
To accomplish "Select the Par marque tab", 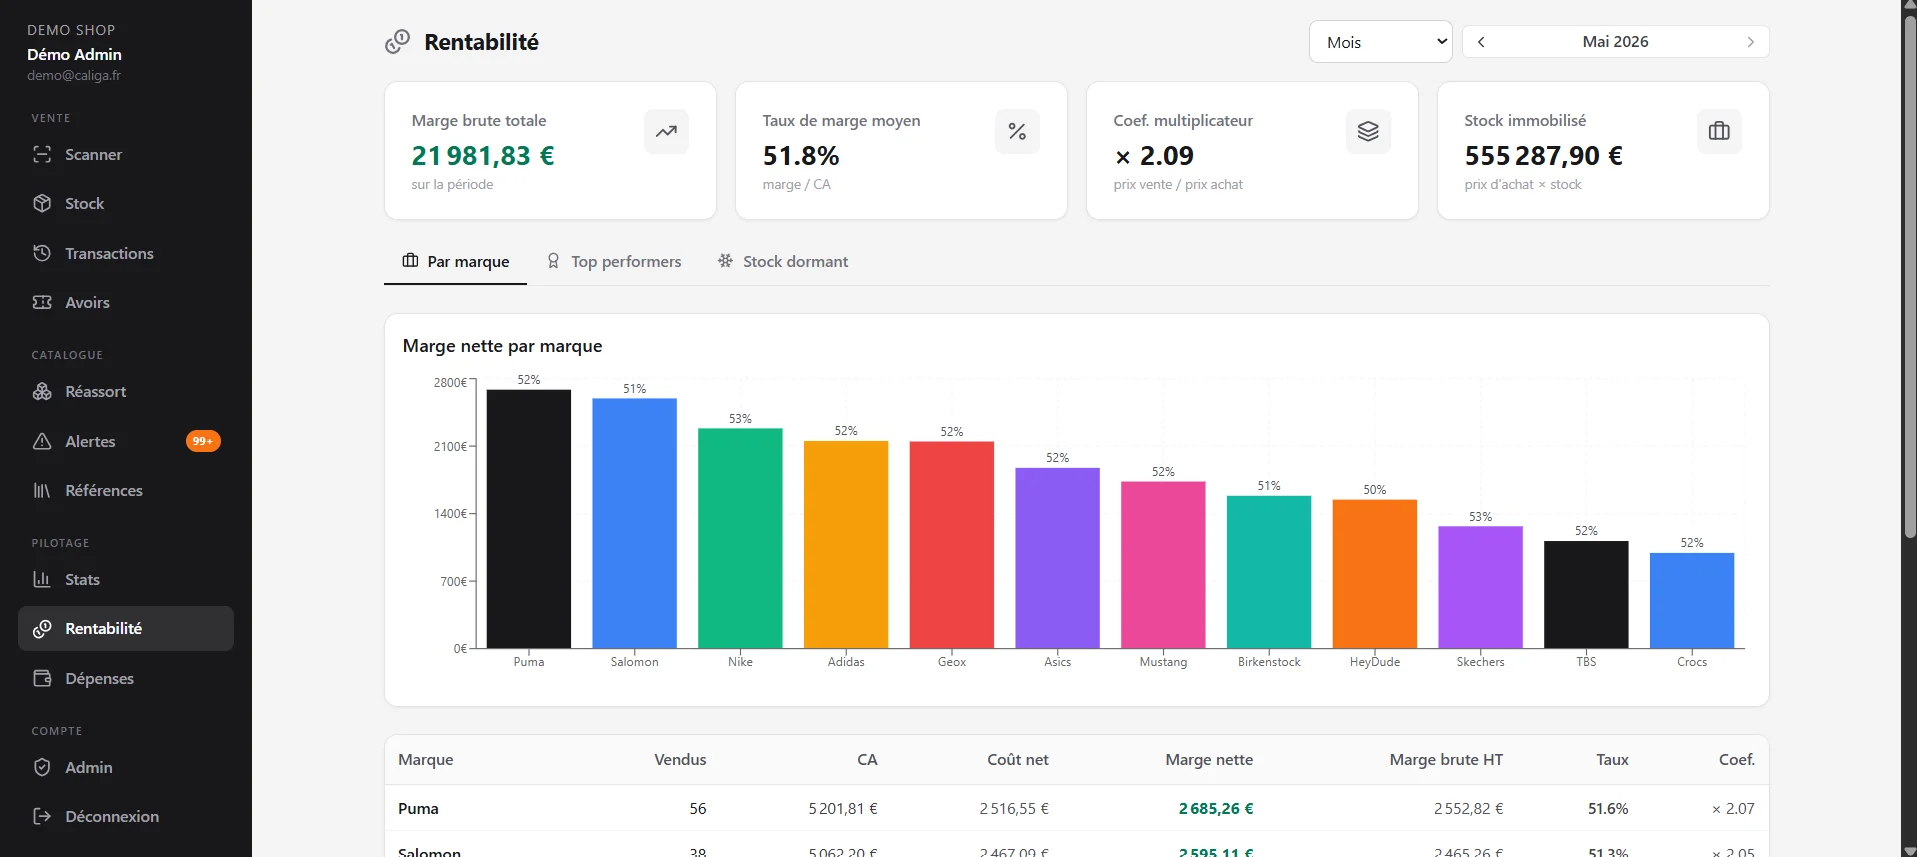I will point(456,262).
